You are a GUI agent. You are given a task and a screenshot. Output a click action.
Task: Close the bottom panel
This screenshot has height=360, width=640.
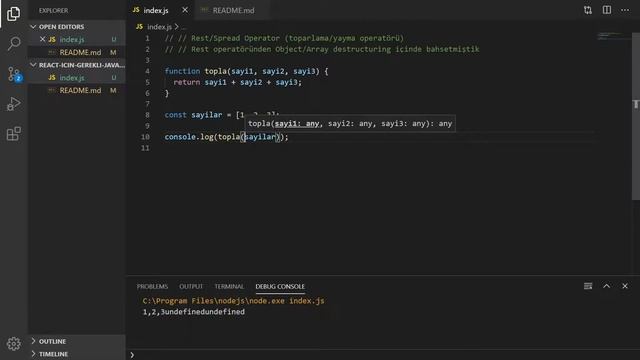click(625, 286)
